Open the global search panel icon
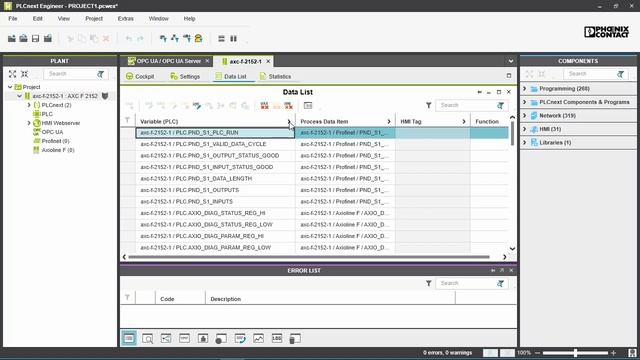The width and height of the screenshot is (640, 360). click(x=147, y=338)
